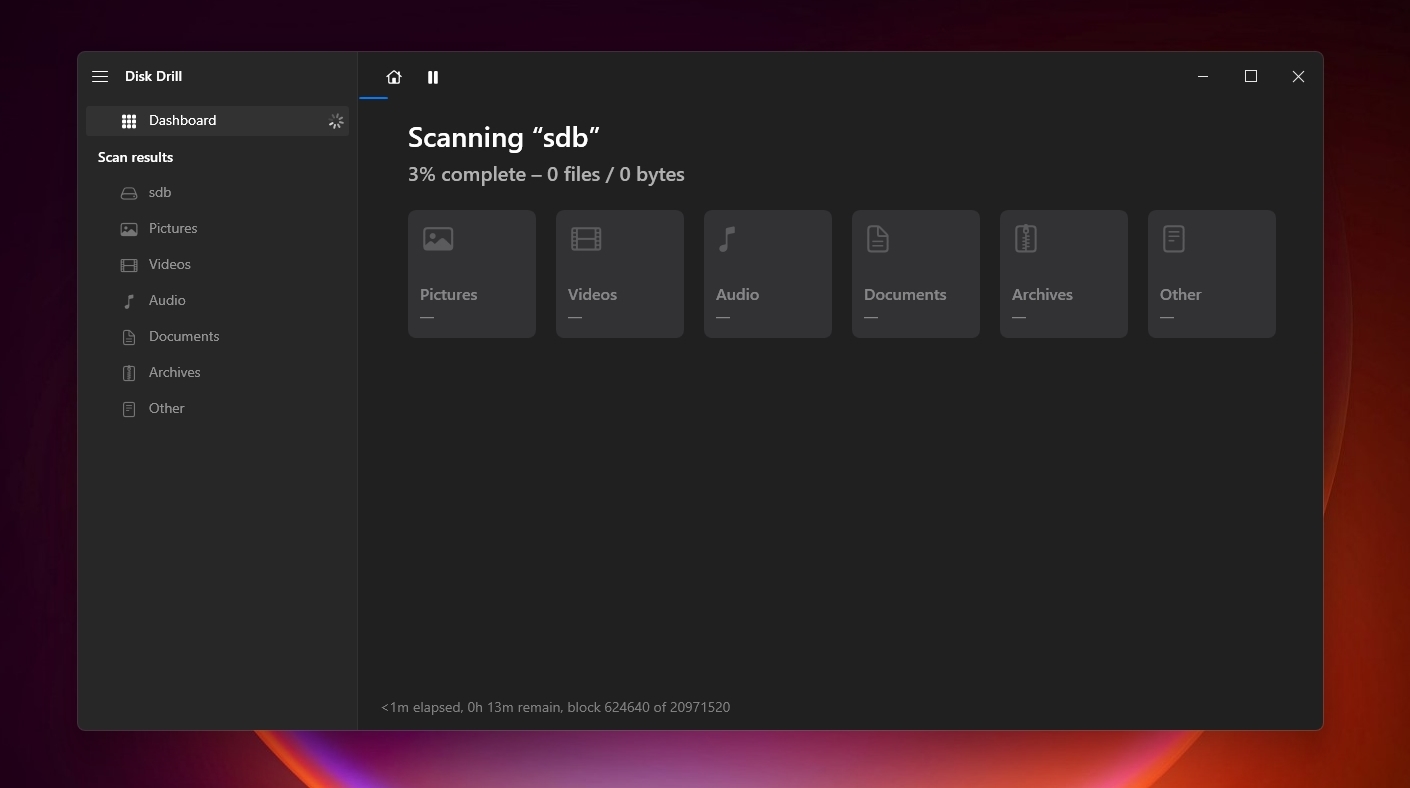Open Pictures in the sidebar
Viewport: 1410px width, 788px height.
click(x=217, y=228)
